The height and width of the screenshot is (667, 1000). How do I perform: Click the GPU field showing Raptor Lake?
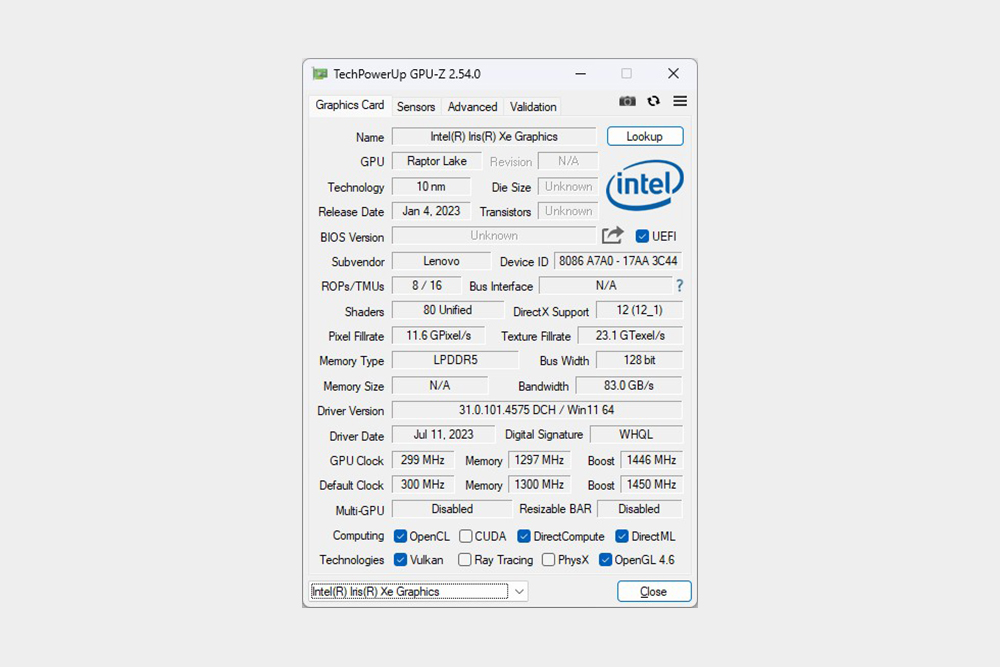click(x=437, y=161)
